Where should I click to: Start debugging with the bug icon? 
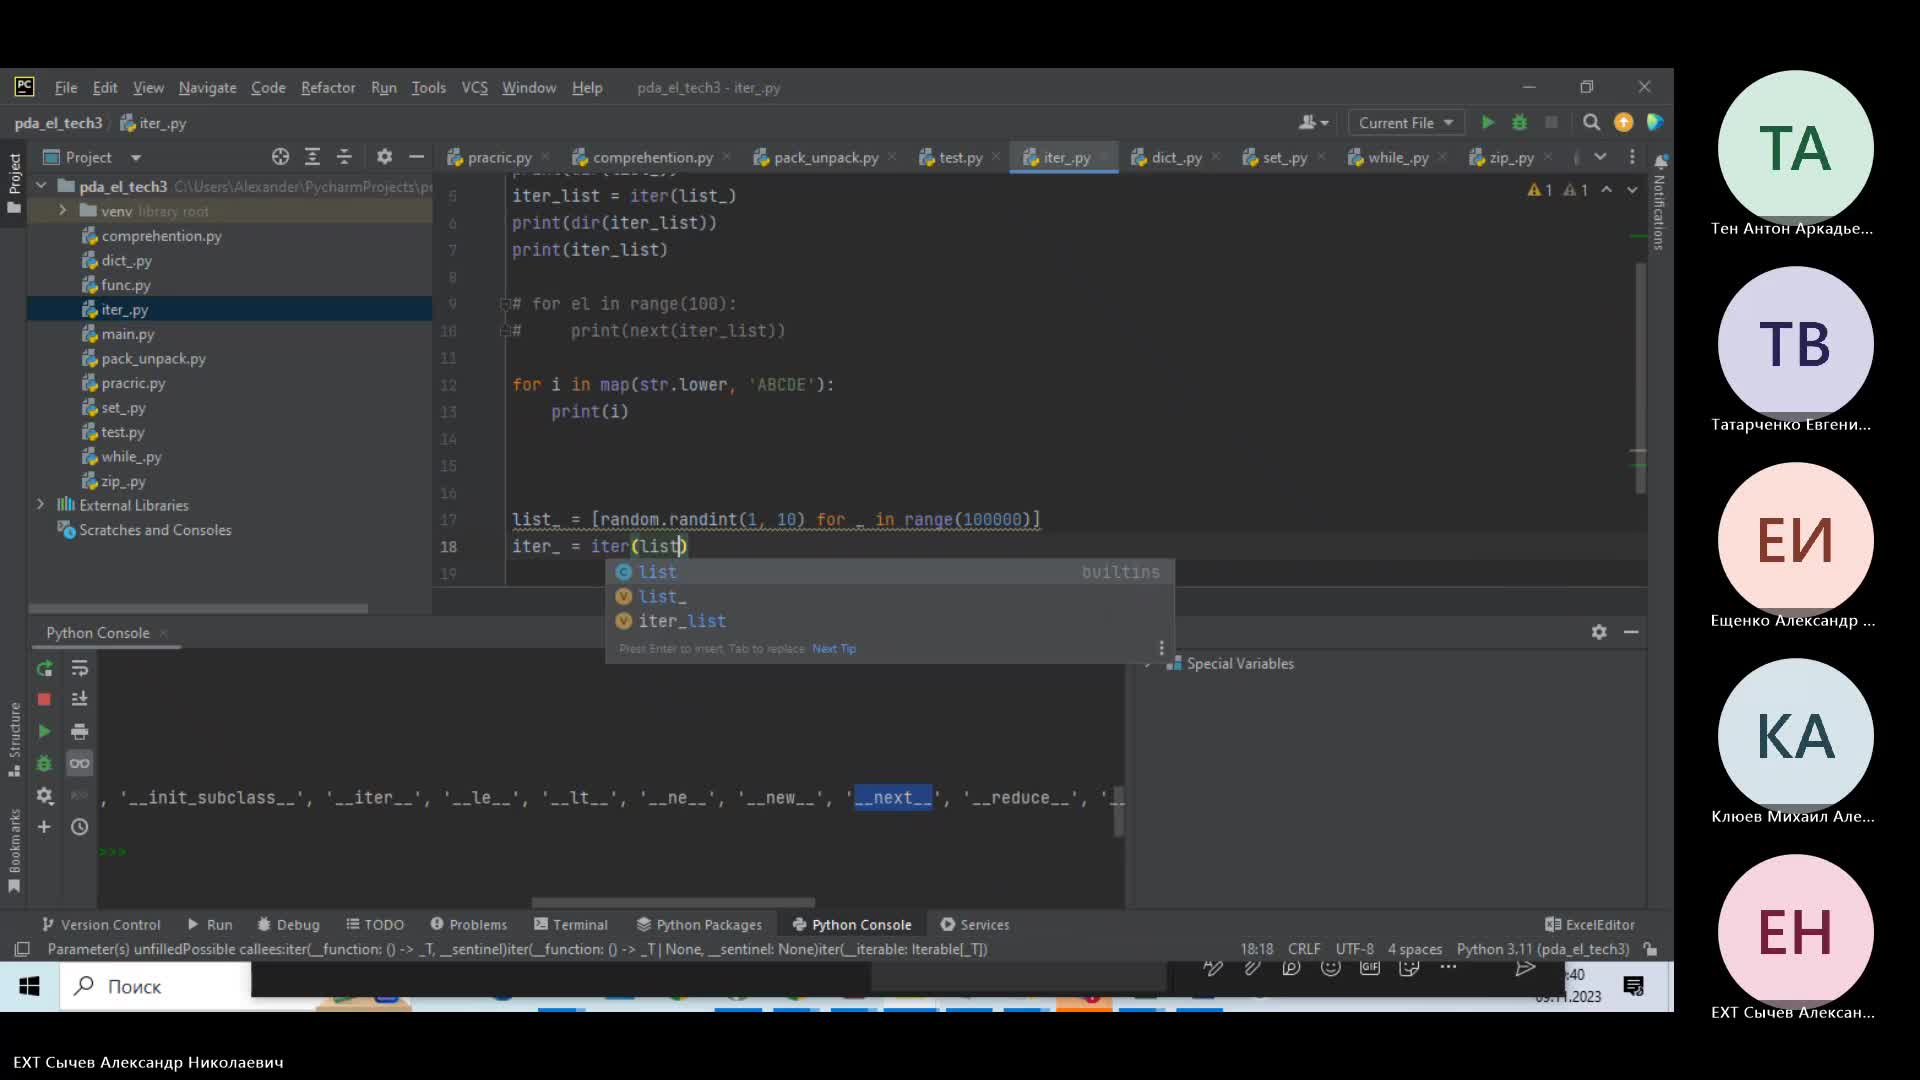click(1519, 122)
